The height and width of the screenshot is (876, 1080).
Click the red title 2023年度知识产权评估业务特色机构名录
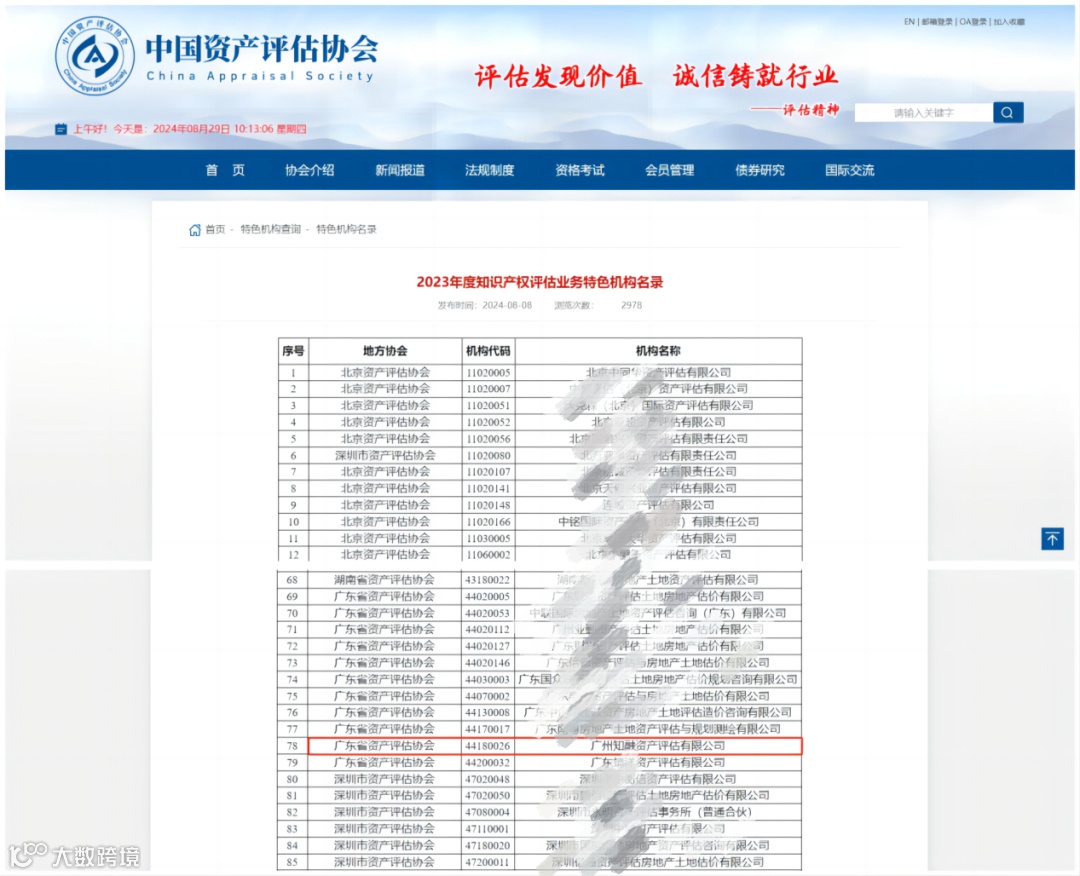(539, 282)
